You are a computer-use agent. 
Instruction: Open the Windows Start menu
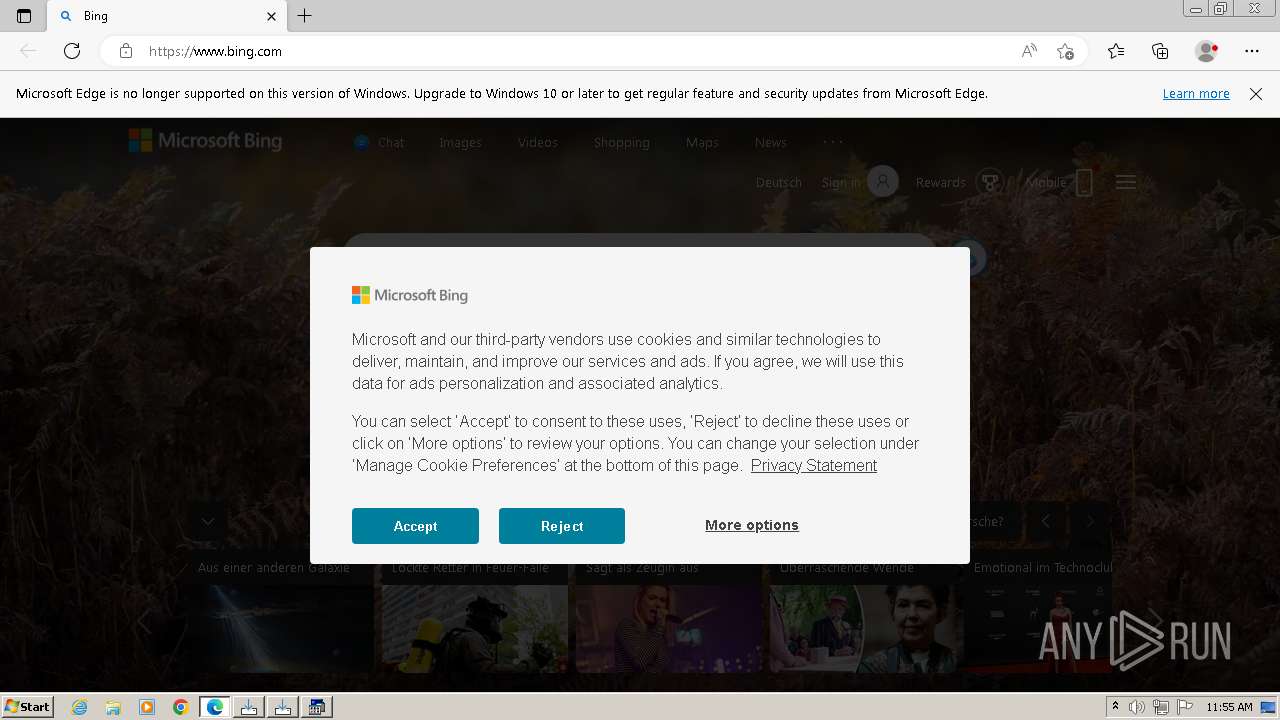click(27, 707)
